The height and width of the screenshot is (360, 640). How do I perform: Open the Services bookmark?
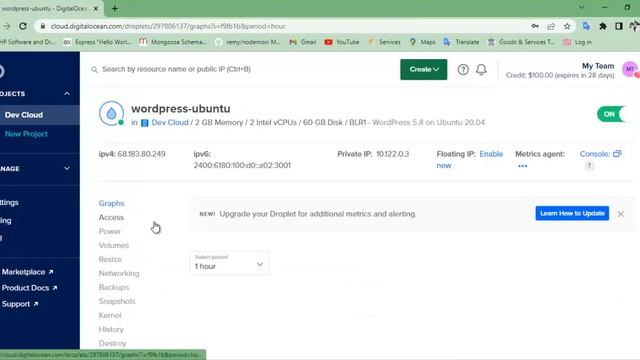tap(384, 42)
